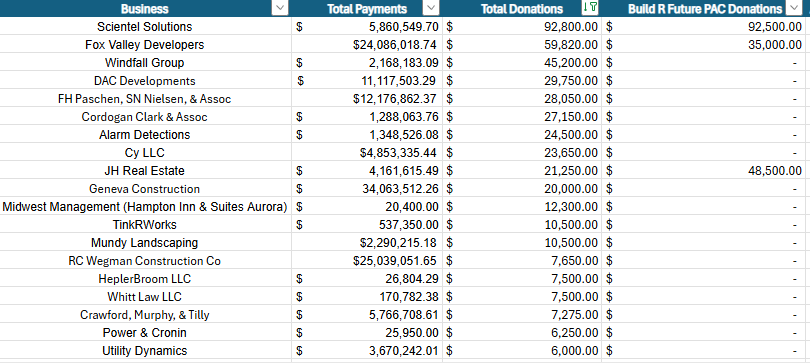Screen dimensions: 810x363
Task: Click the 27,150.00 donations value
Action: [571, 117]
